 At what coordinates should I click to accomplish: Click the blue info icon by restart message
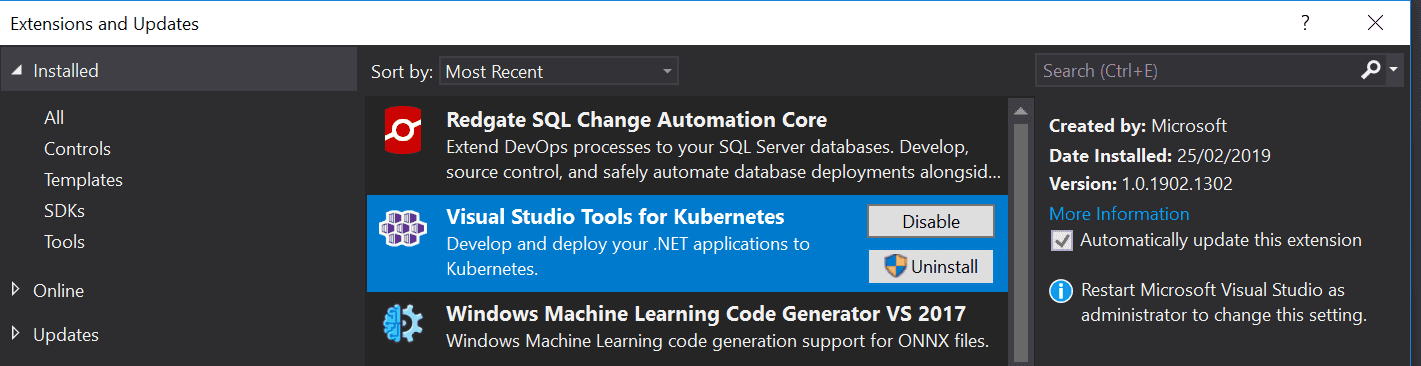pos(1060,291)
